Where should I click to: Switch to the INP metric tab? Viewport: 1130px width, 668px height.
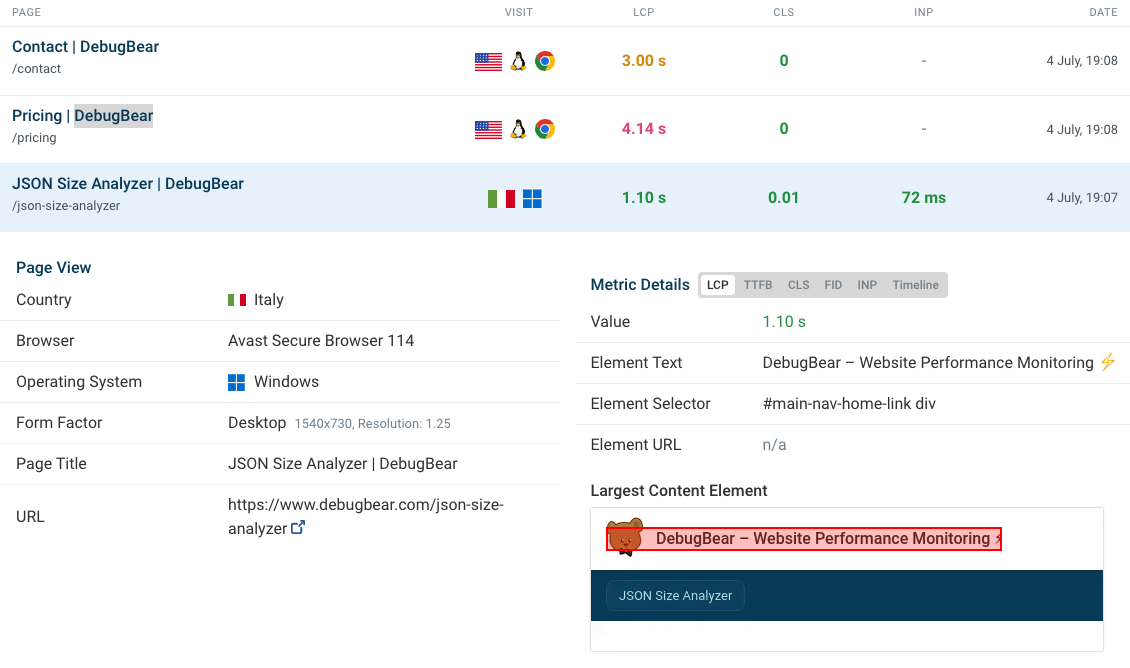(x=867, y=285)
